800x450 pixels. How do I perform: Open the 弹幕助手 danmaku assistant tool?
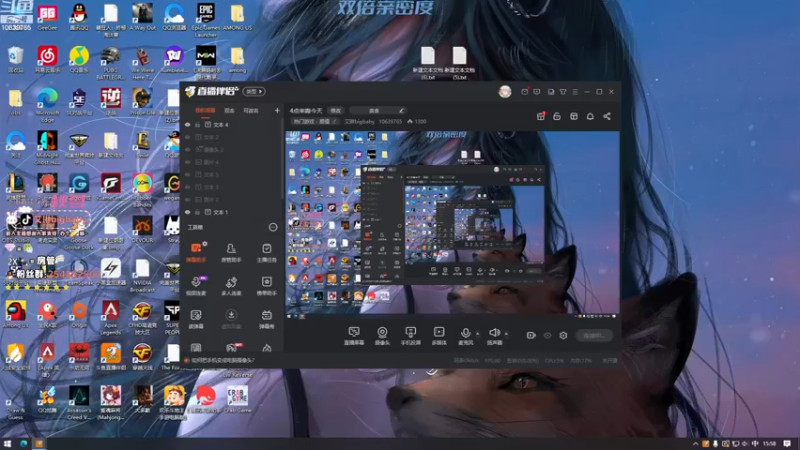point(196,252)
